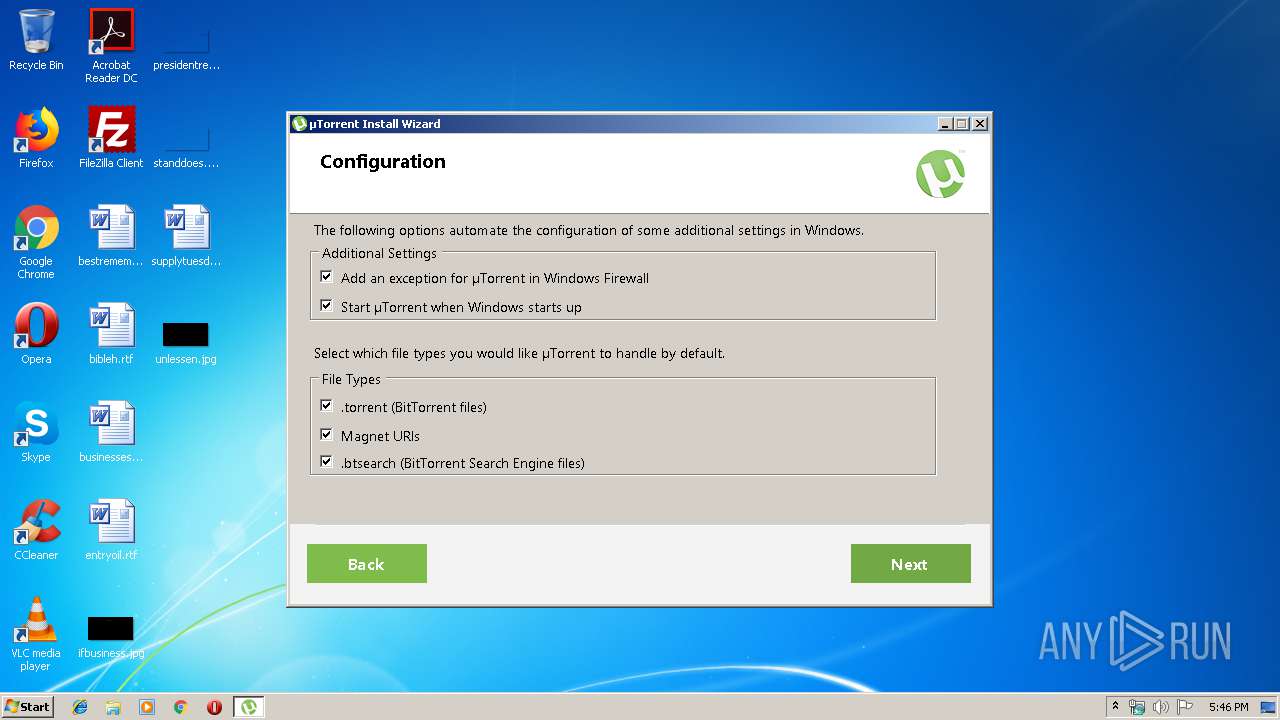Select entryoil.rtf document icon
This screenshot has width=1280, height=720.
(111, 530)
